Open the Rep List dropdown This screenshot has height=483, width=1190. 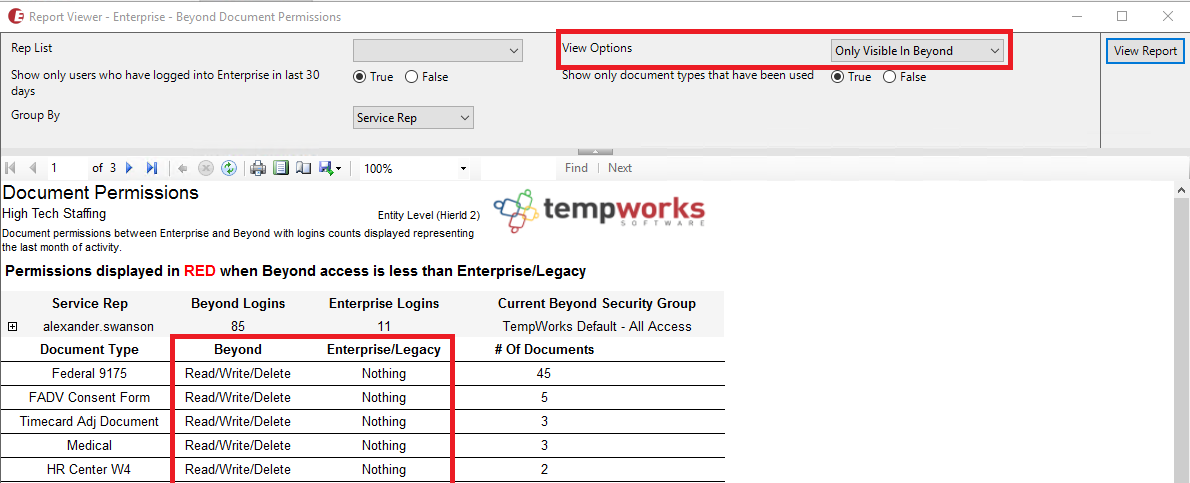pyautogui.click(x=438, y=51)
